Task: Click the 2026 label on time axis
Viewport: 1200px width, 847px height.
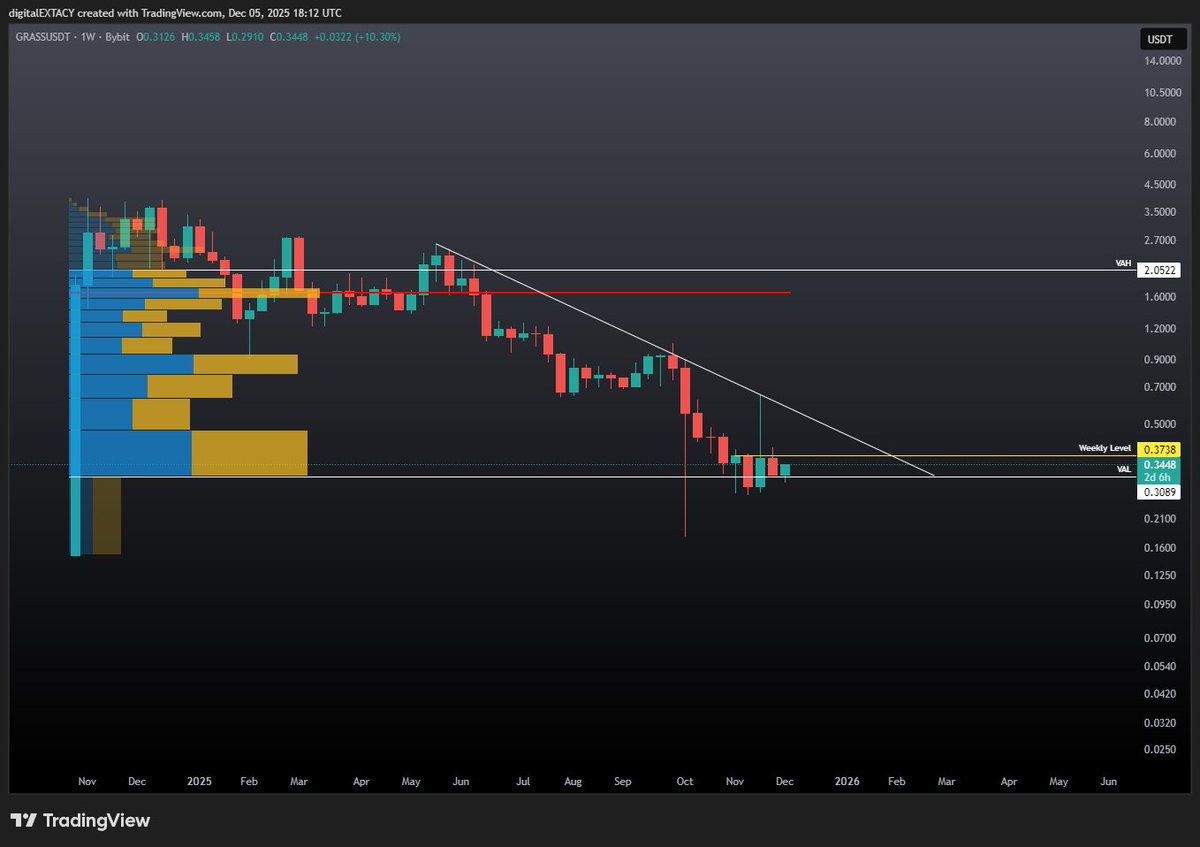Action: point(847,780)
